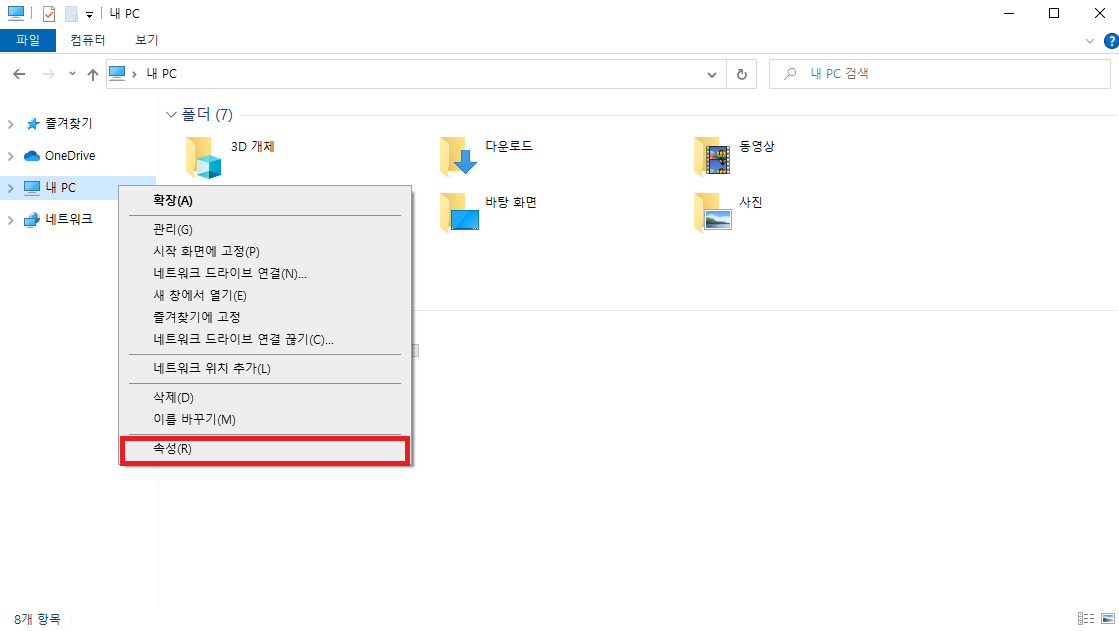Open the 다운로드 folder icon

458,156
